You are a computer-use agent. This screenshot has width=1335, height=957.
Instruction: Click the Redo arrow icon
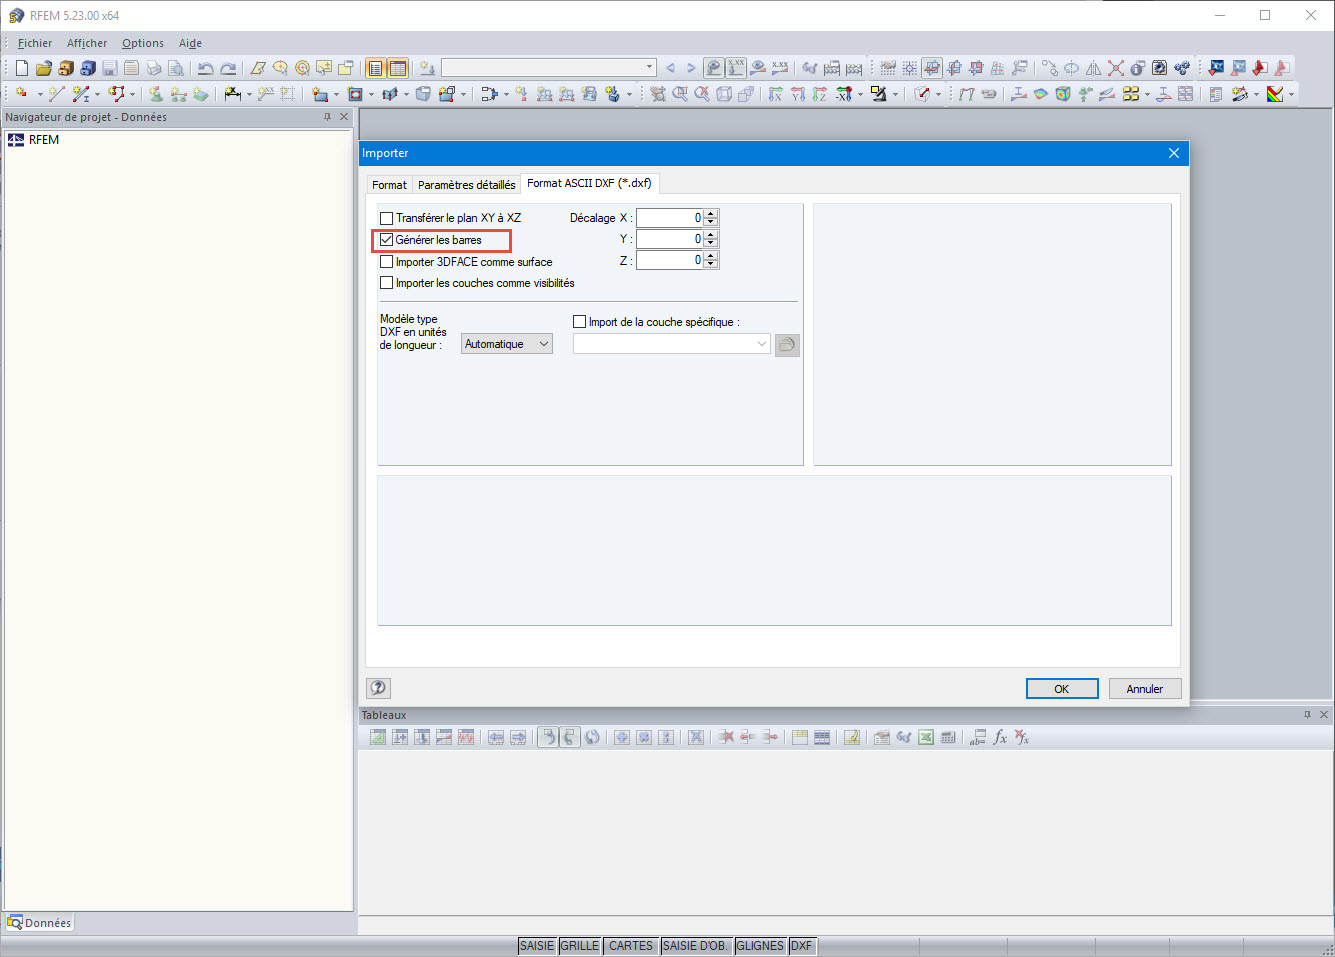[228, 68]
